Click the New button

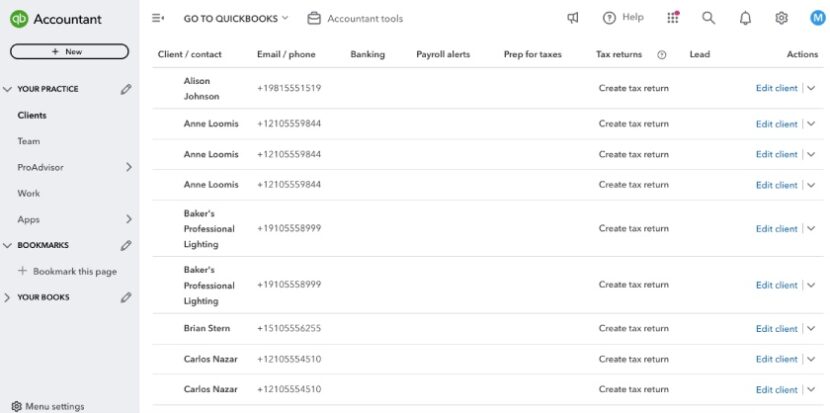pyautogui.click(x=69, y=51)
